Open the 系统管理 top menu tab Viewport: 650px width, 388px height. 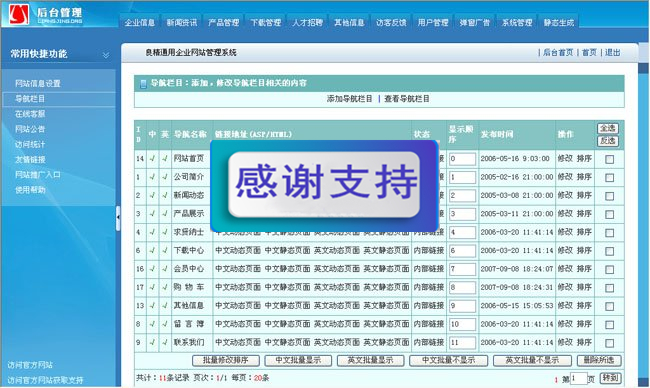(517, 22)
